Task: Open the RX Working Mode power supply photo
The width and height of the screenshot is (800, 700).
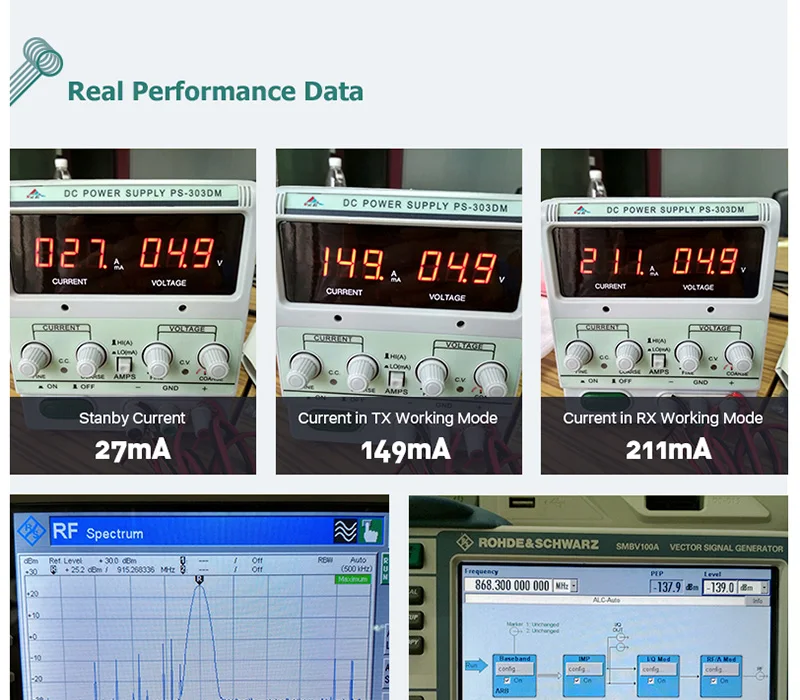Action: coord(664,311)
